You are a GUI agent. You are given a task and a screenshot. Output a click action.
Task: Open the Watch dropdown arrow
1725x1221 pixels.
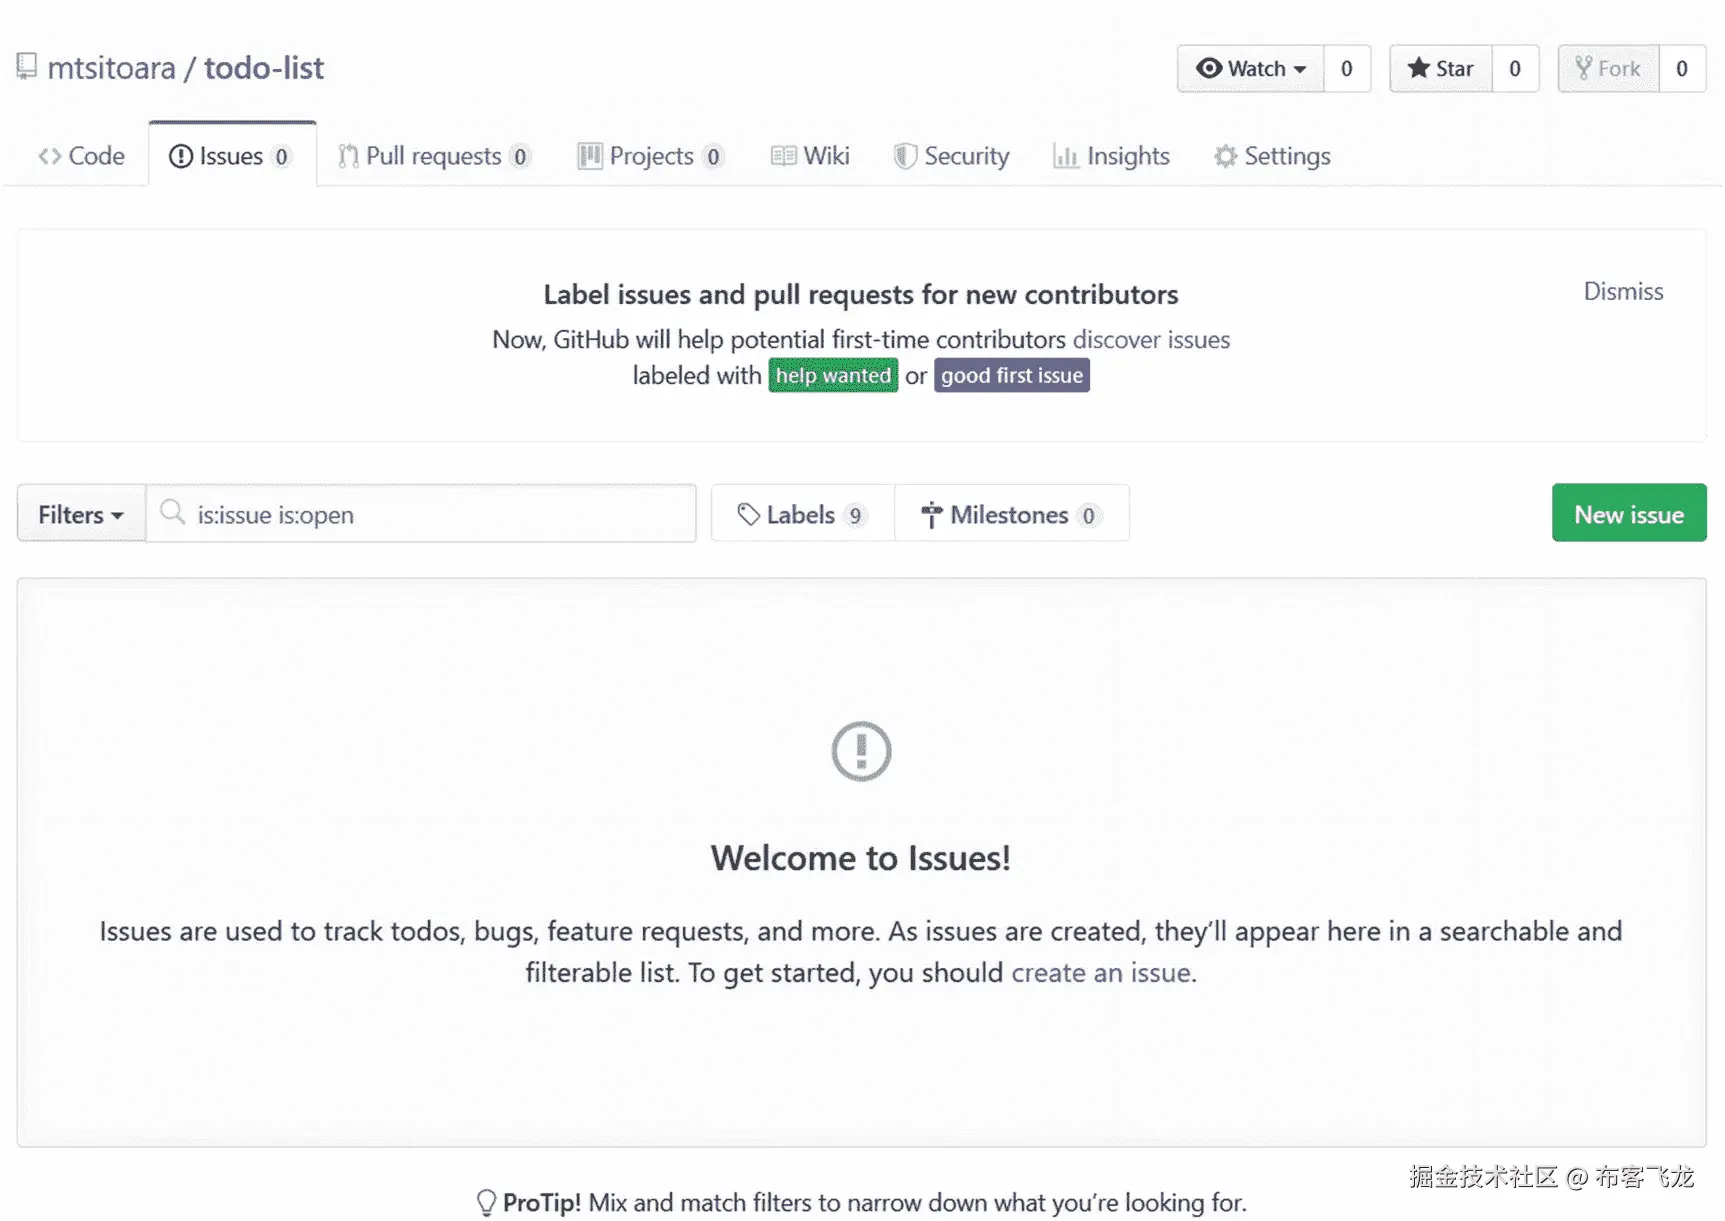tap(1300, 69)
